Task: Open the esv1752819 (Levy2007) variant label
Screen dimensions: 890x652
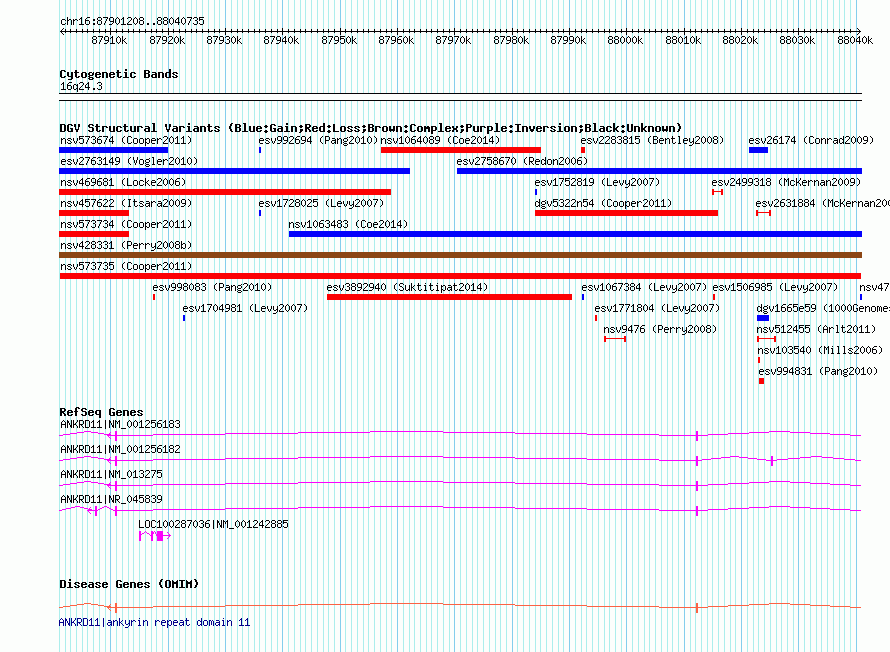Action: [x=597, y=182]
